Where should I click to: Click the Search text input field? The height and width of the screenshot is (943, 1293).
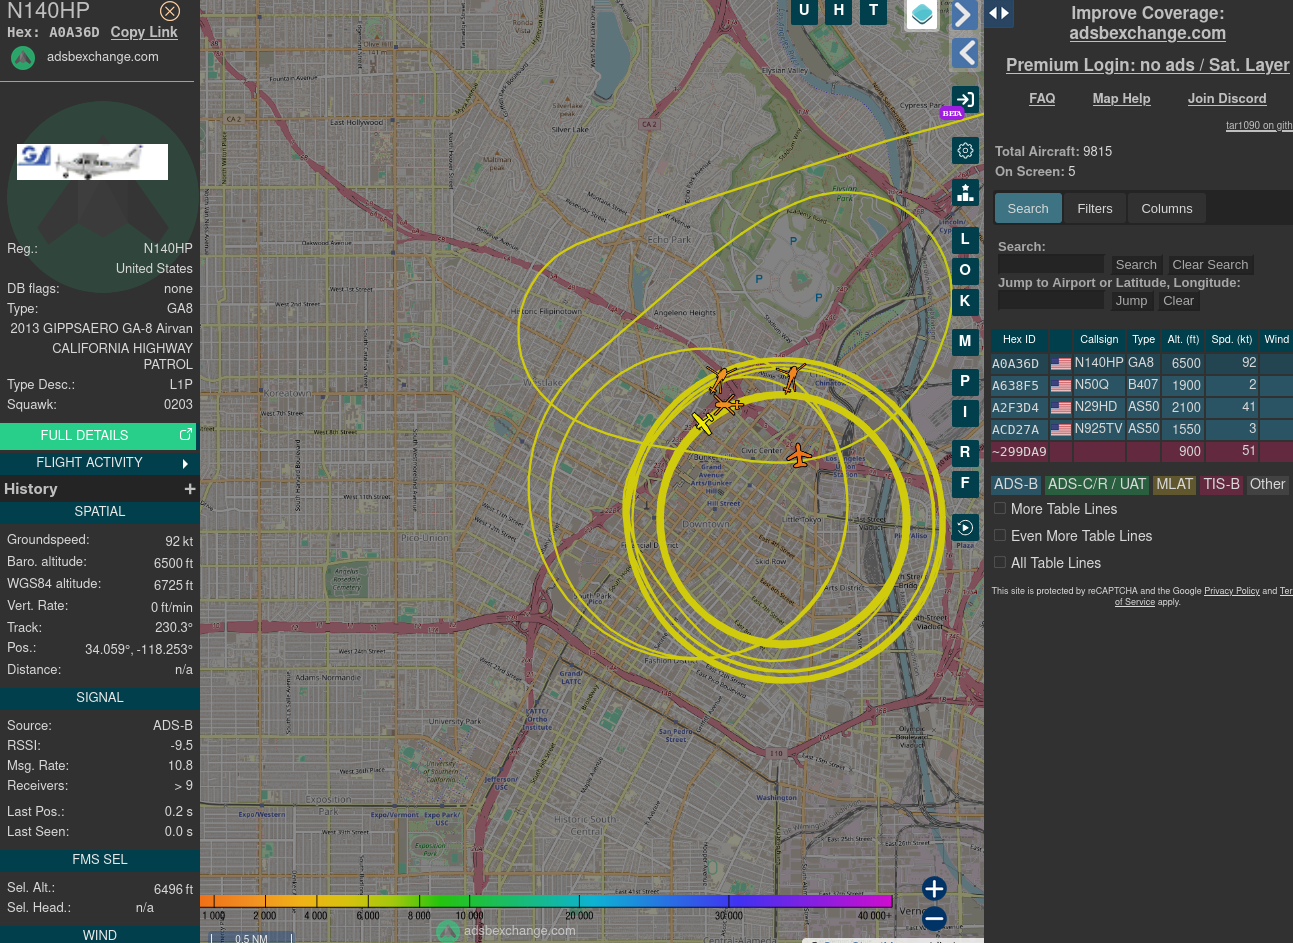point(1051,264)
